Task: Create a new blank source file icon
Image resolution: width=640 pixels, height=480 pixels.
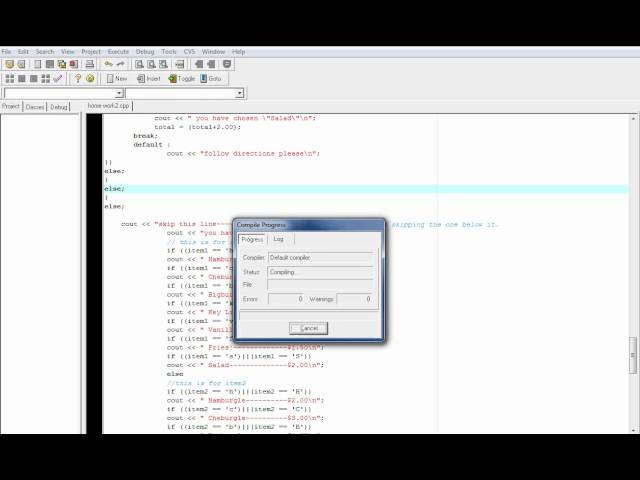Action: (x=38, y=64)
